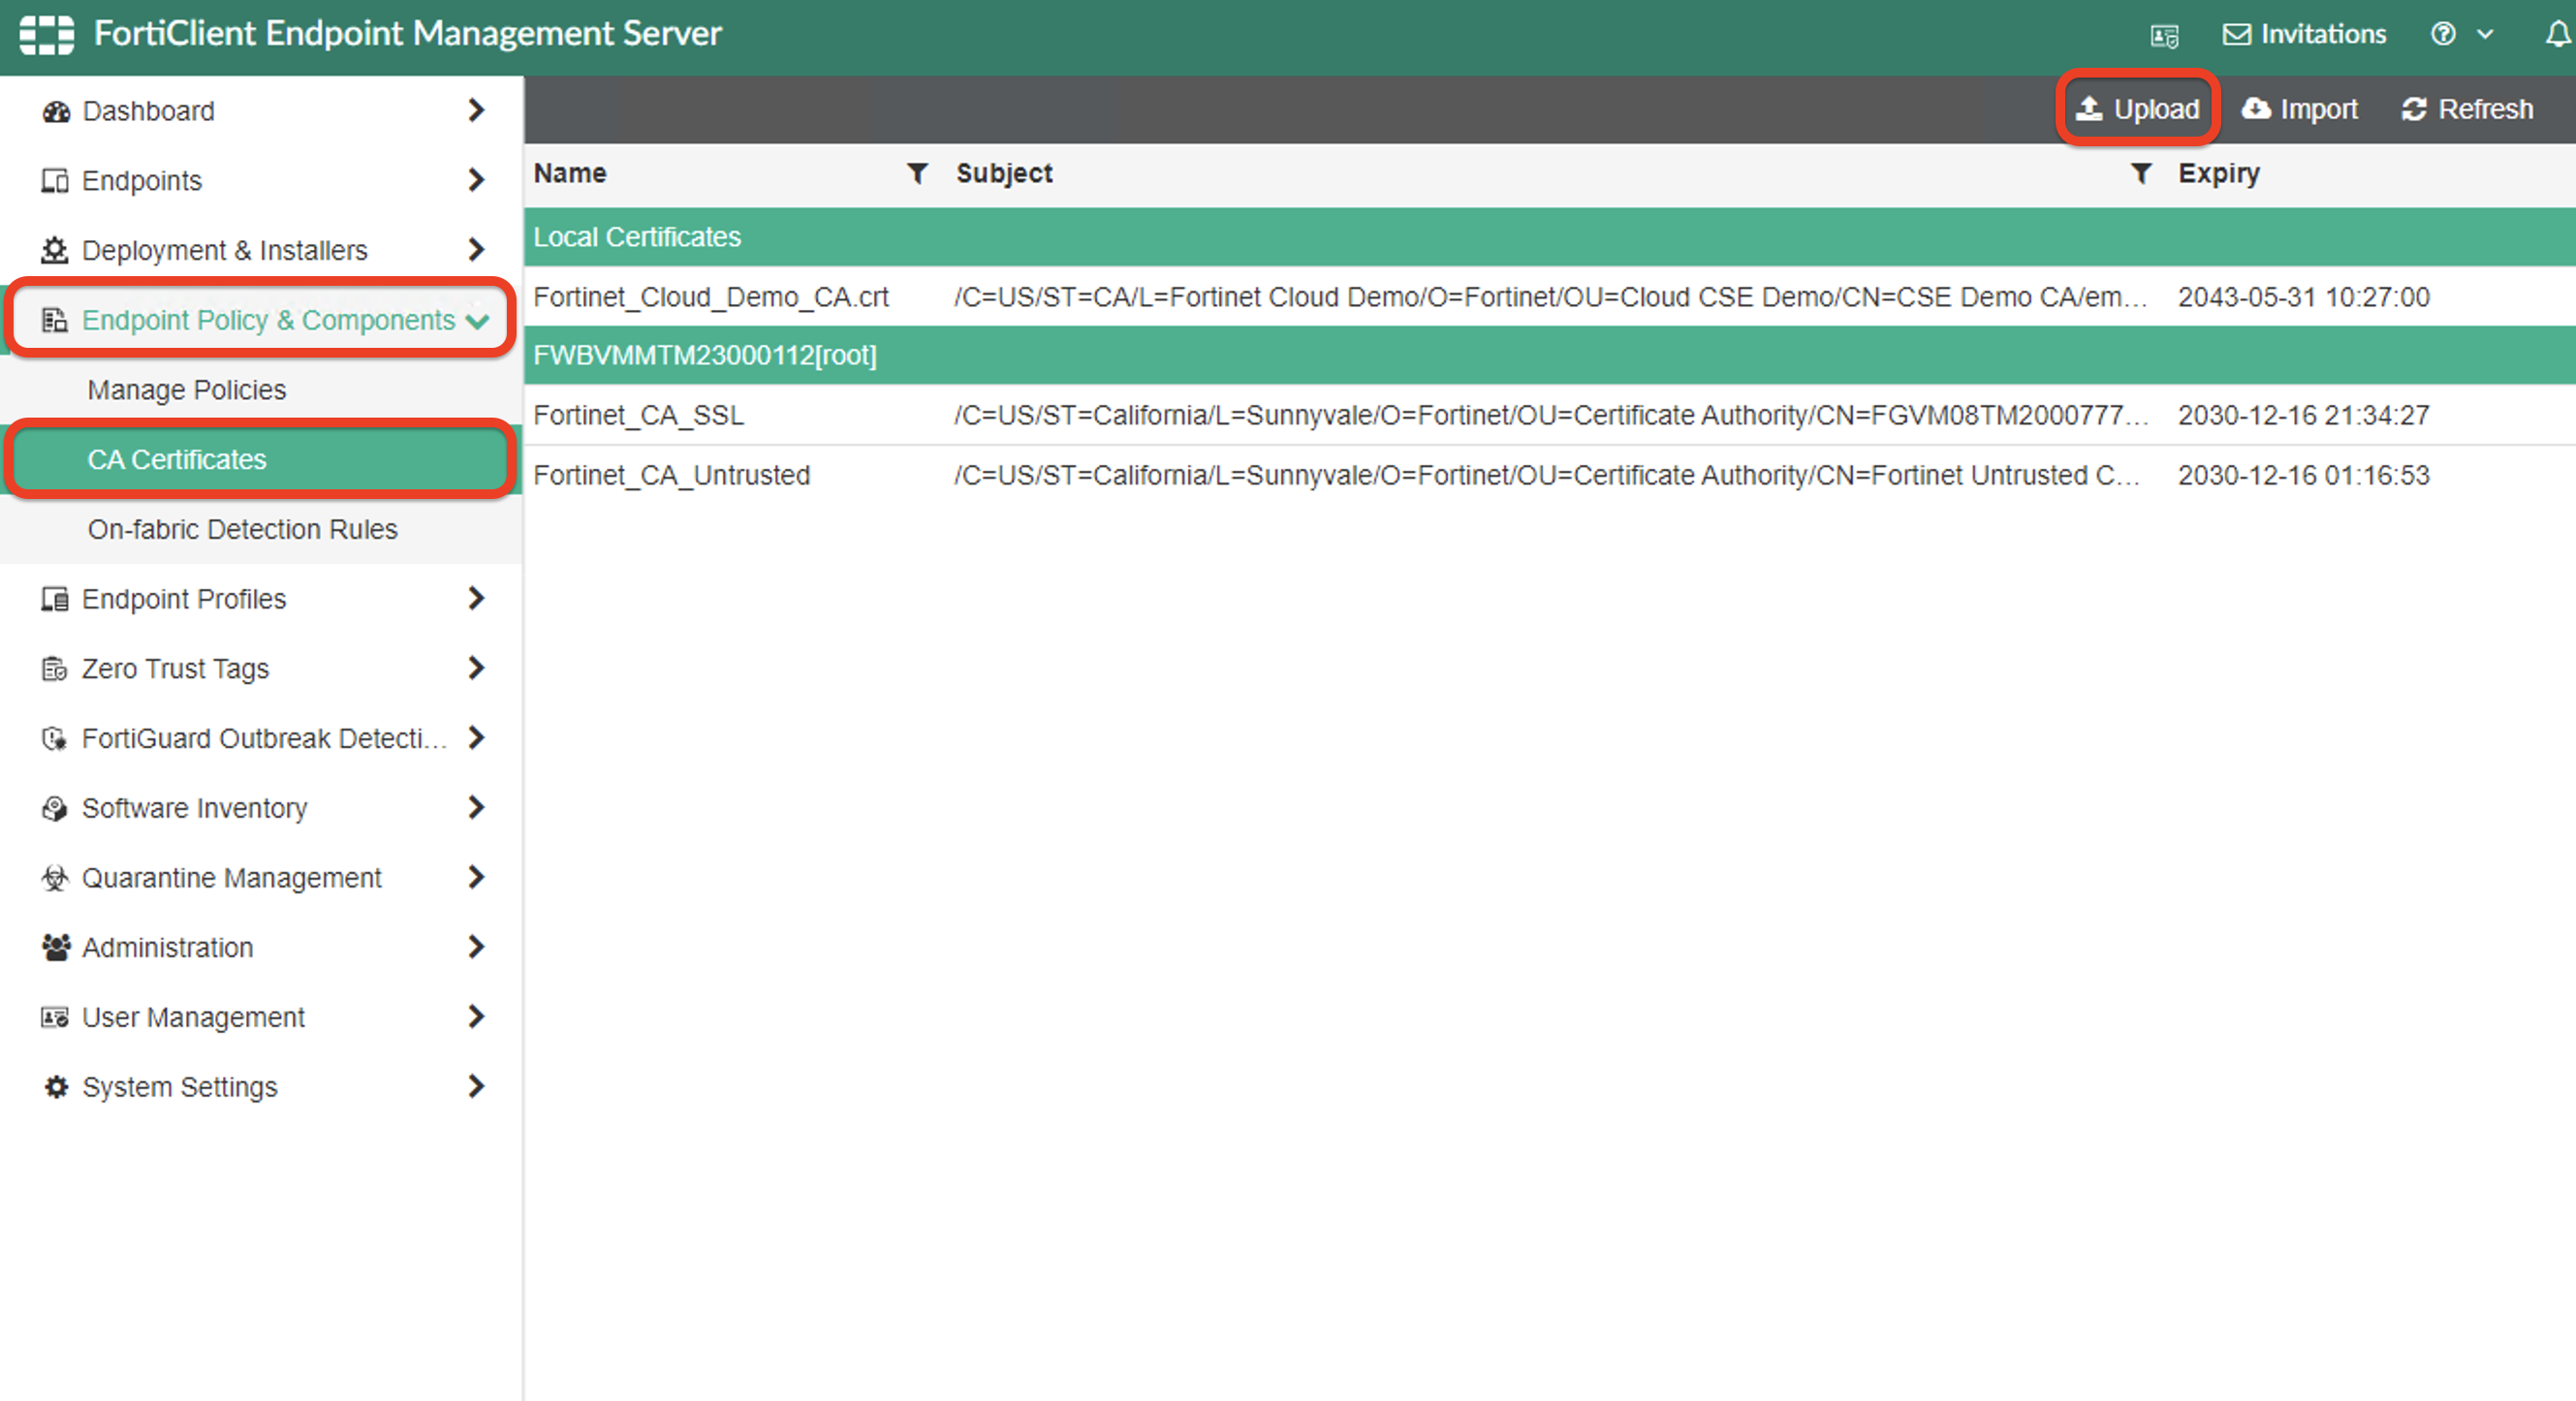The width and height of the screenshot is (2576, 1401).
Task: Filter the Subject column
Action: click(x=2141, y=174)
